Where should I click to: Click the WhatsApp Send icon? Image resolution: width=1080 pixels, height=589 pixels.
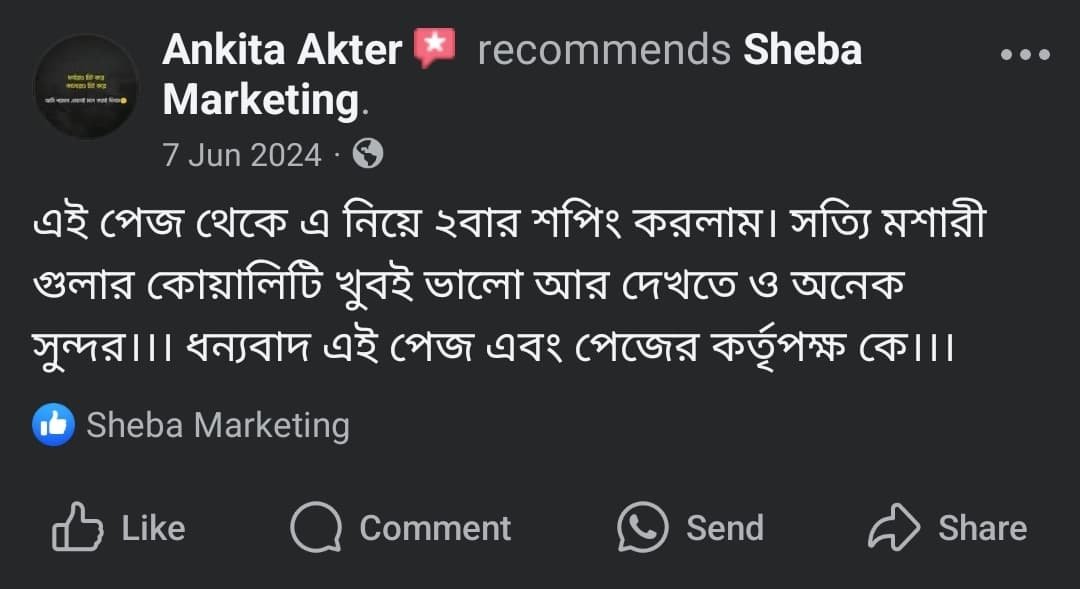[642, 527]
